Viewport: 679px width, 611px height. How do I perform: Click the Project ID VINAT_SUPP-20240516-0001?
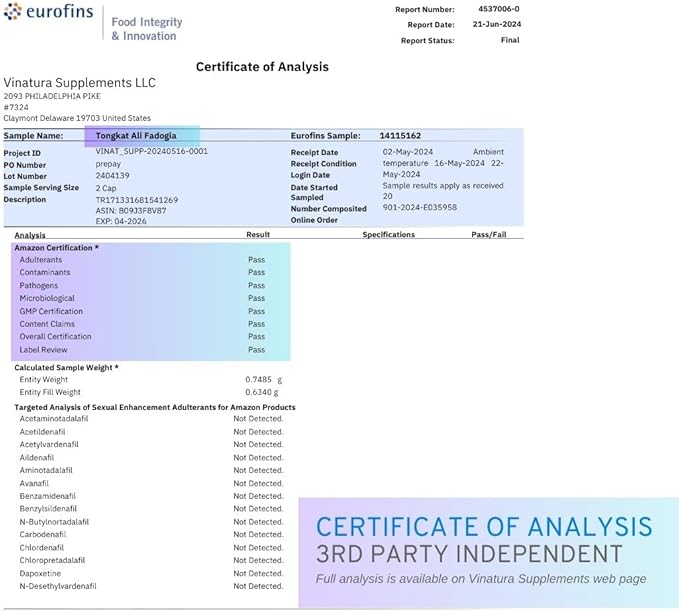click(x=151, y=152)
